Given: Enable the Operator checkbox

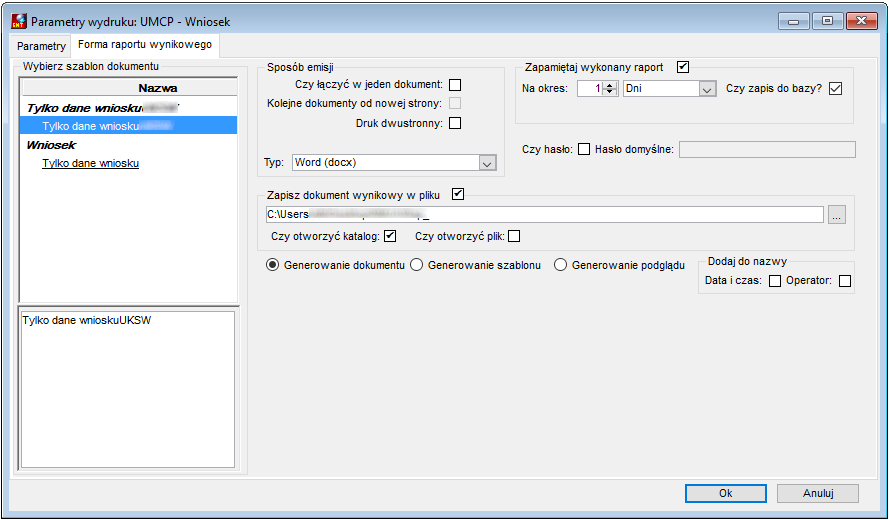Looking at the screenshot, I should 845,281.
